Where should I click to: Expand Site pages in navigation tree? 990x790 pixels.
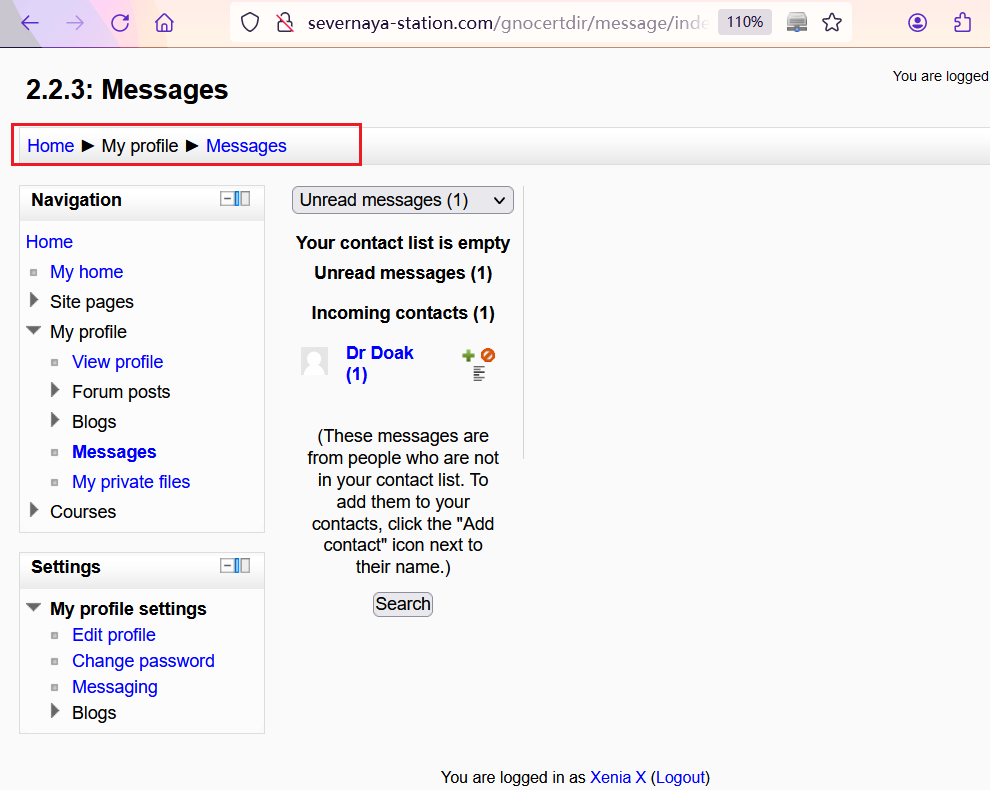tap(35, 301)
